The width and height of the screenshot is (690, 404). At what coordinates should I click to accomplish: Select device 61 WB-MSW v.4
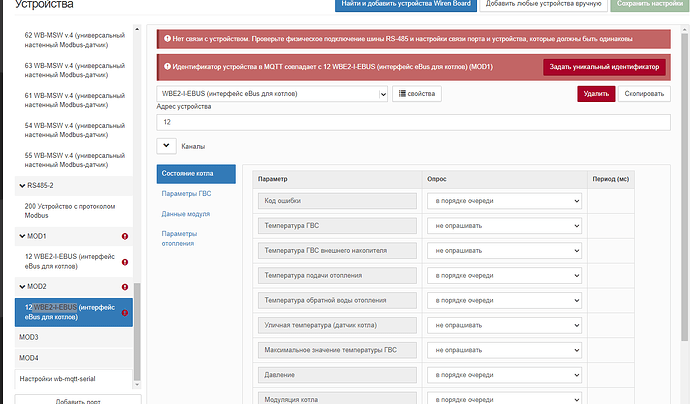click(x=74, y=100)
